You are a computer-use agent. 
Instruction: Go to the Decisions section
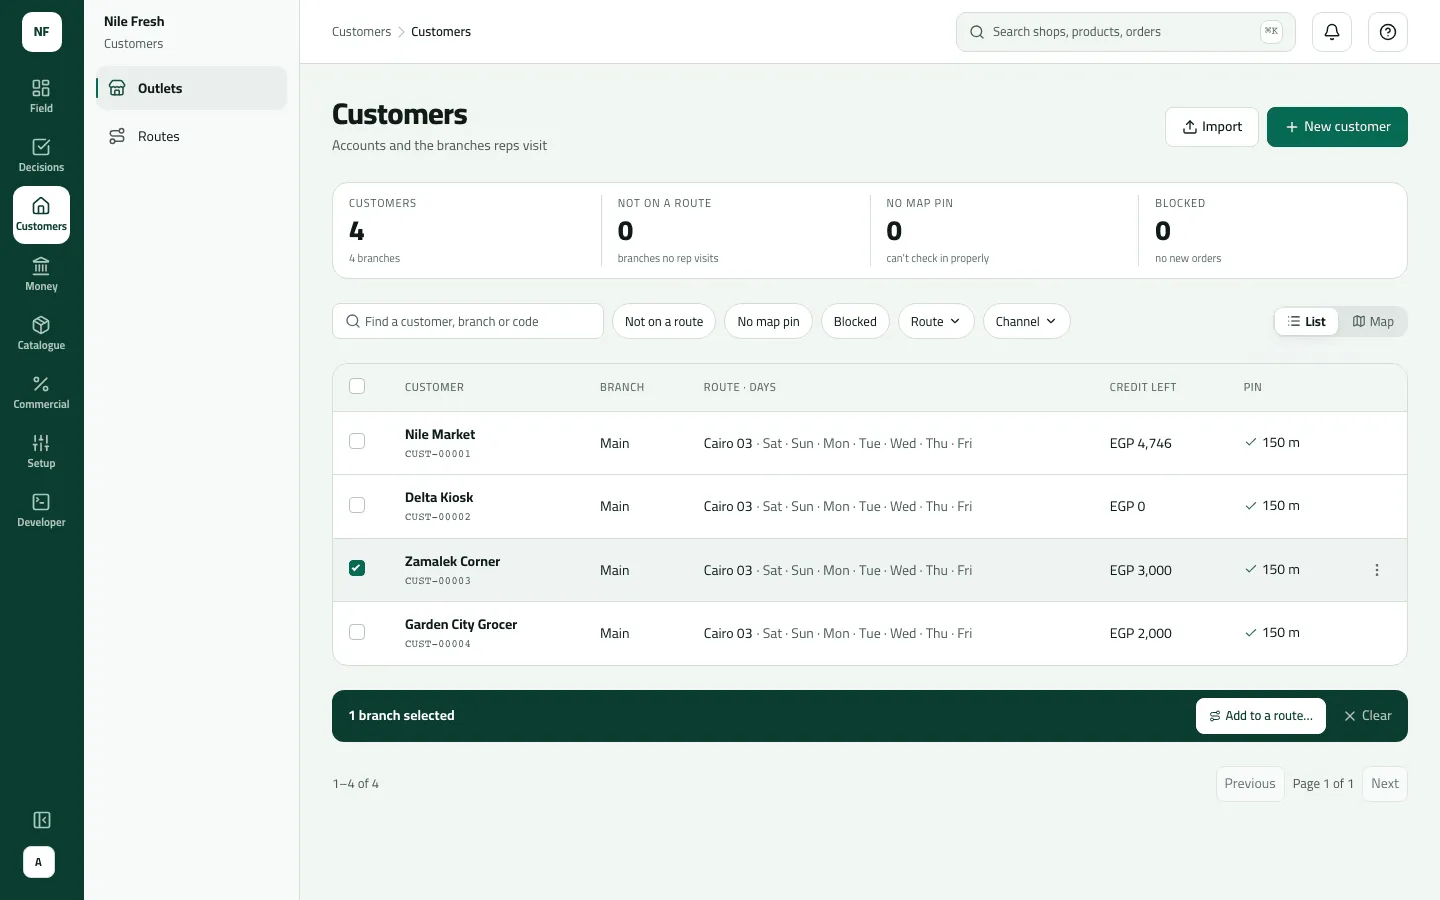pos(41,156)
